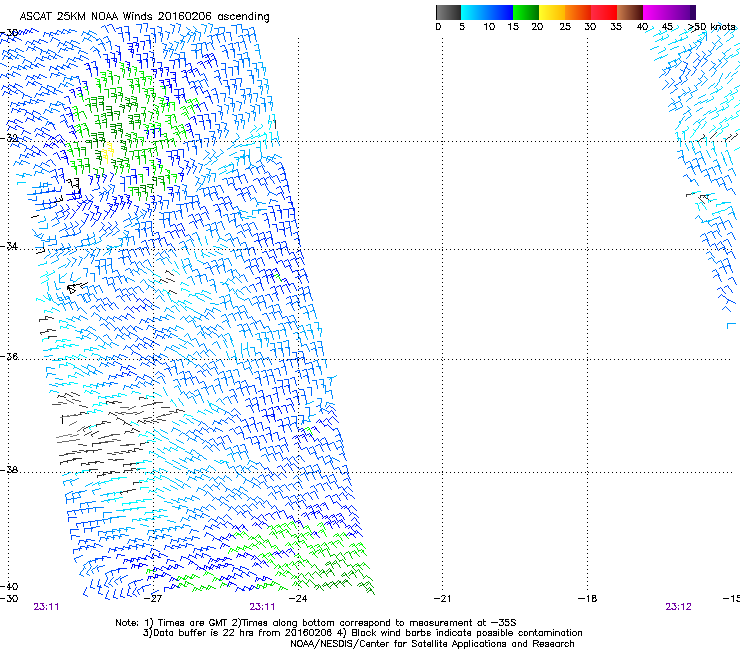This screenshot has height=650, width=740.
Task: Click the '>50 knots' color bar label
Action: coord(711,27)
